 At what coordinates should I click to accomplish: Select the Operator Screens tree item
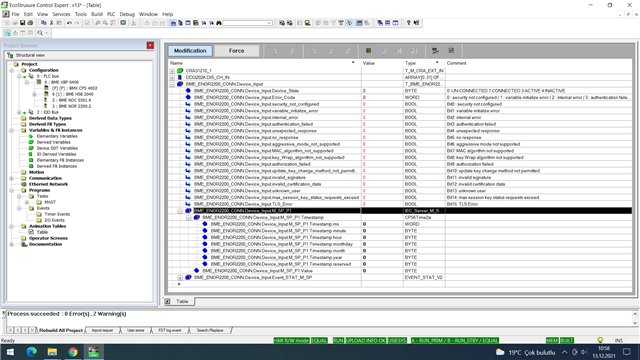48,238
